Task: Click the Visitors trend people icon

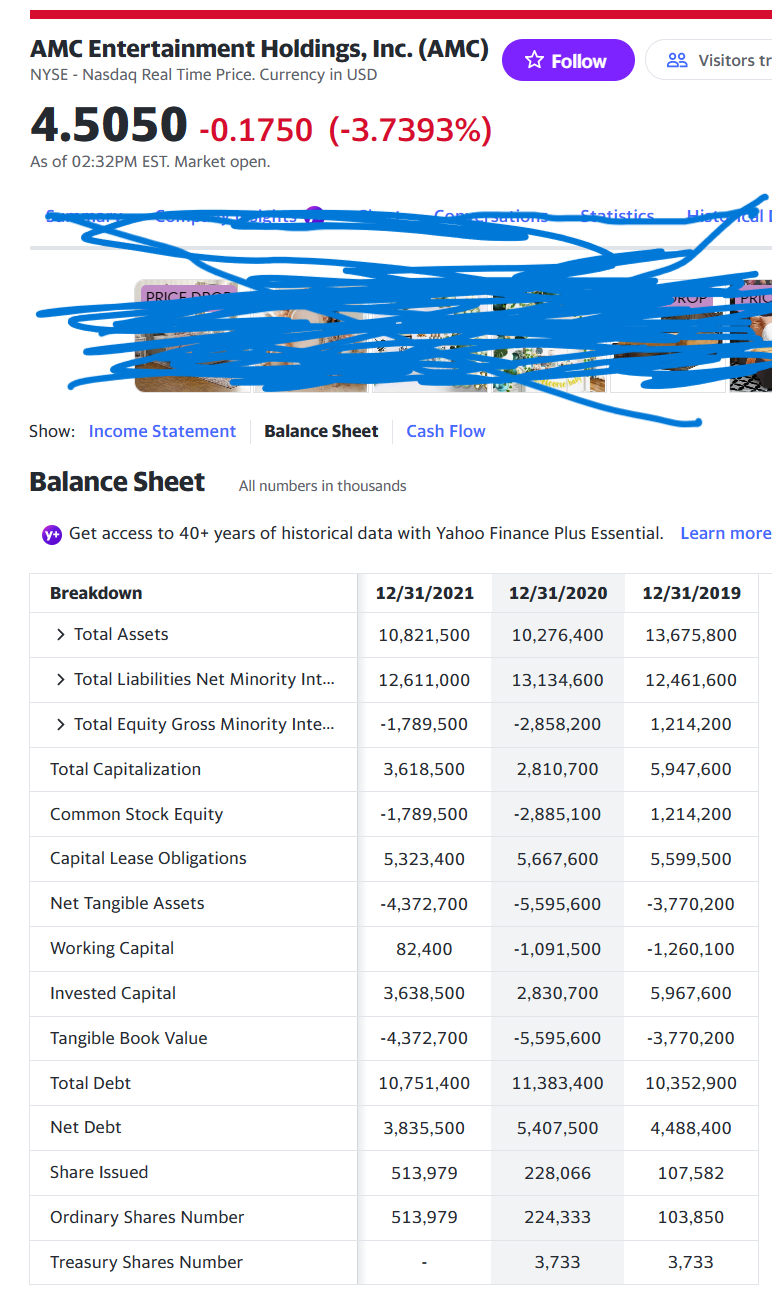Action: [x=677, y=61]
